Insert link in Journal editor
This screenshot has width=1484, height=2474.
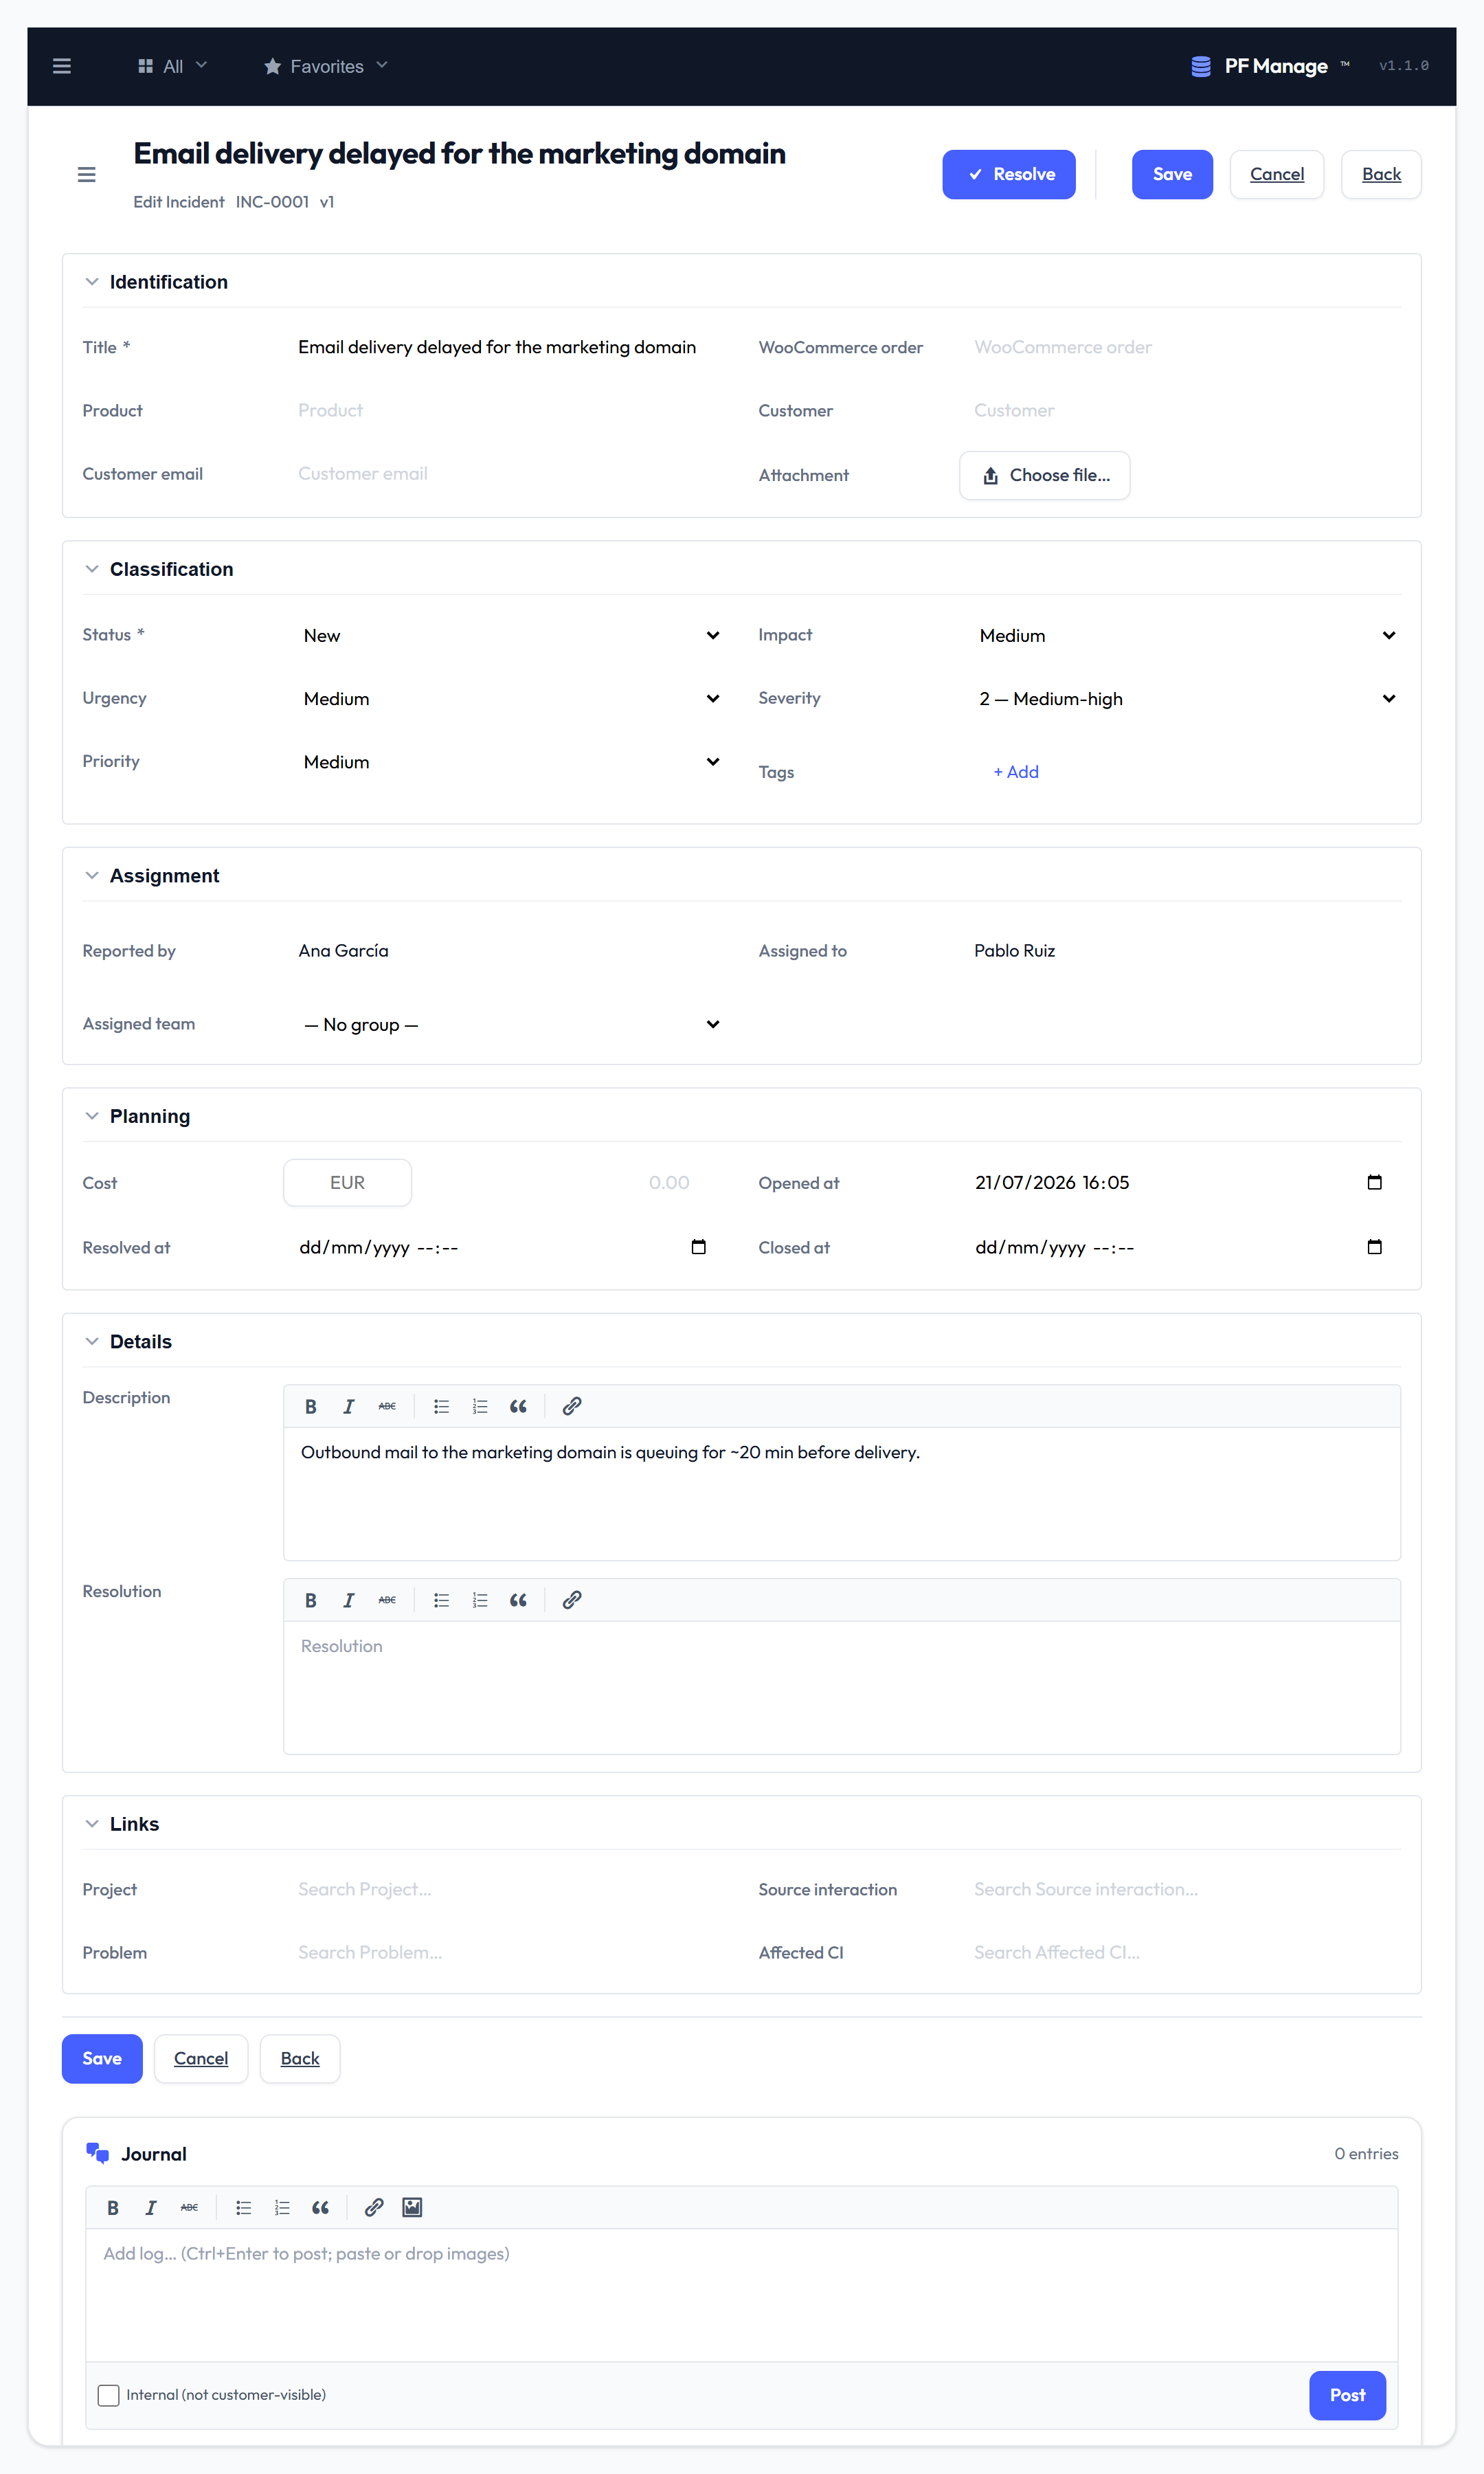coord(374,2207)
